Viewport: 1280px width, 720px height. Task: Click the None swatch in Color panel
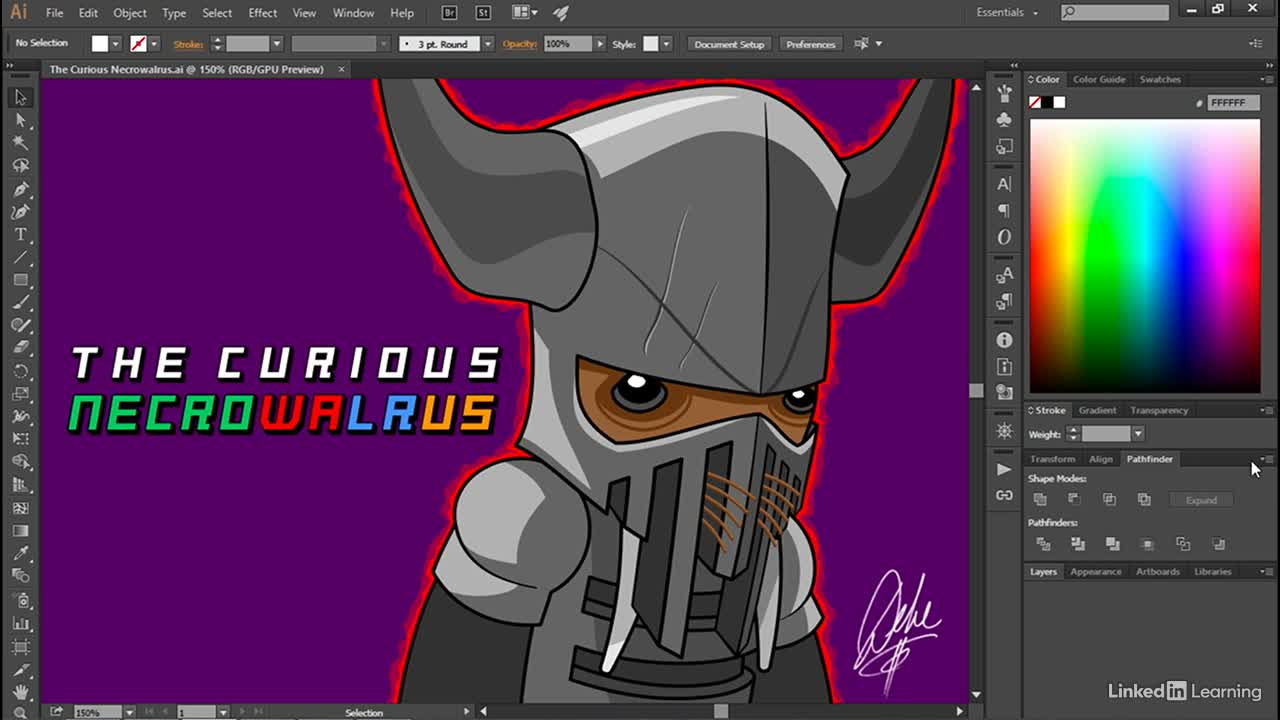(x=1035, y=102)
